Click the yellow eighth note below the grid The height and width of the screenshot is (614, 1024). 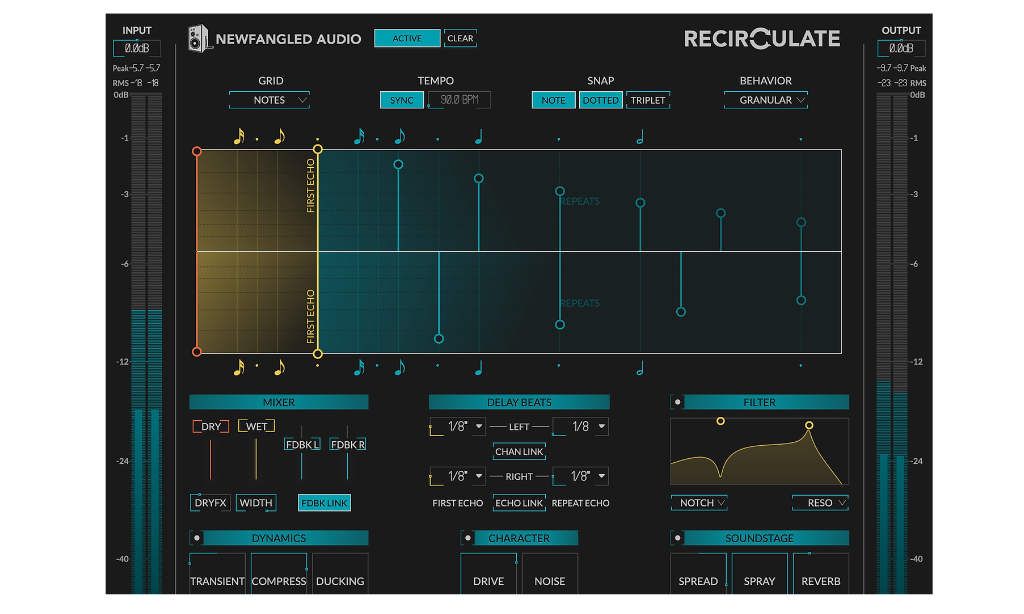point(280,367)
